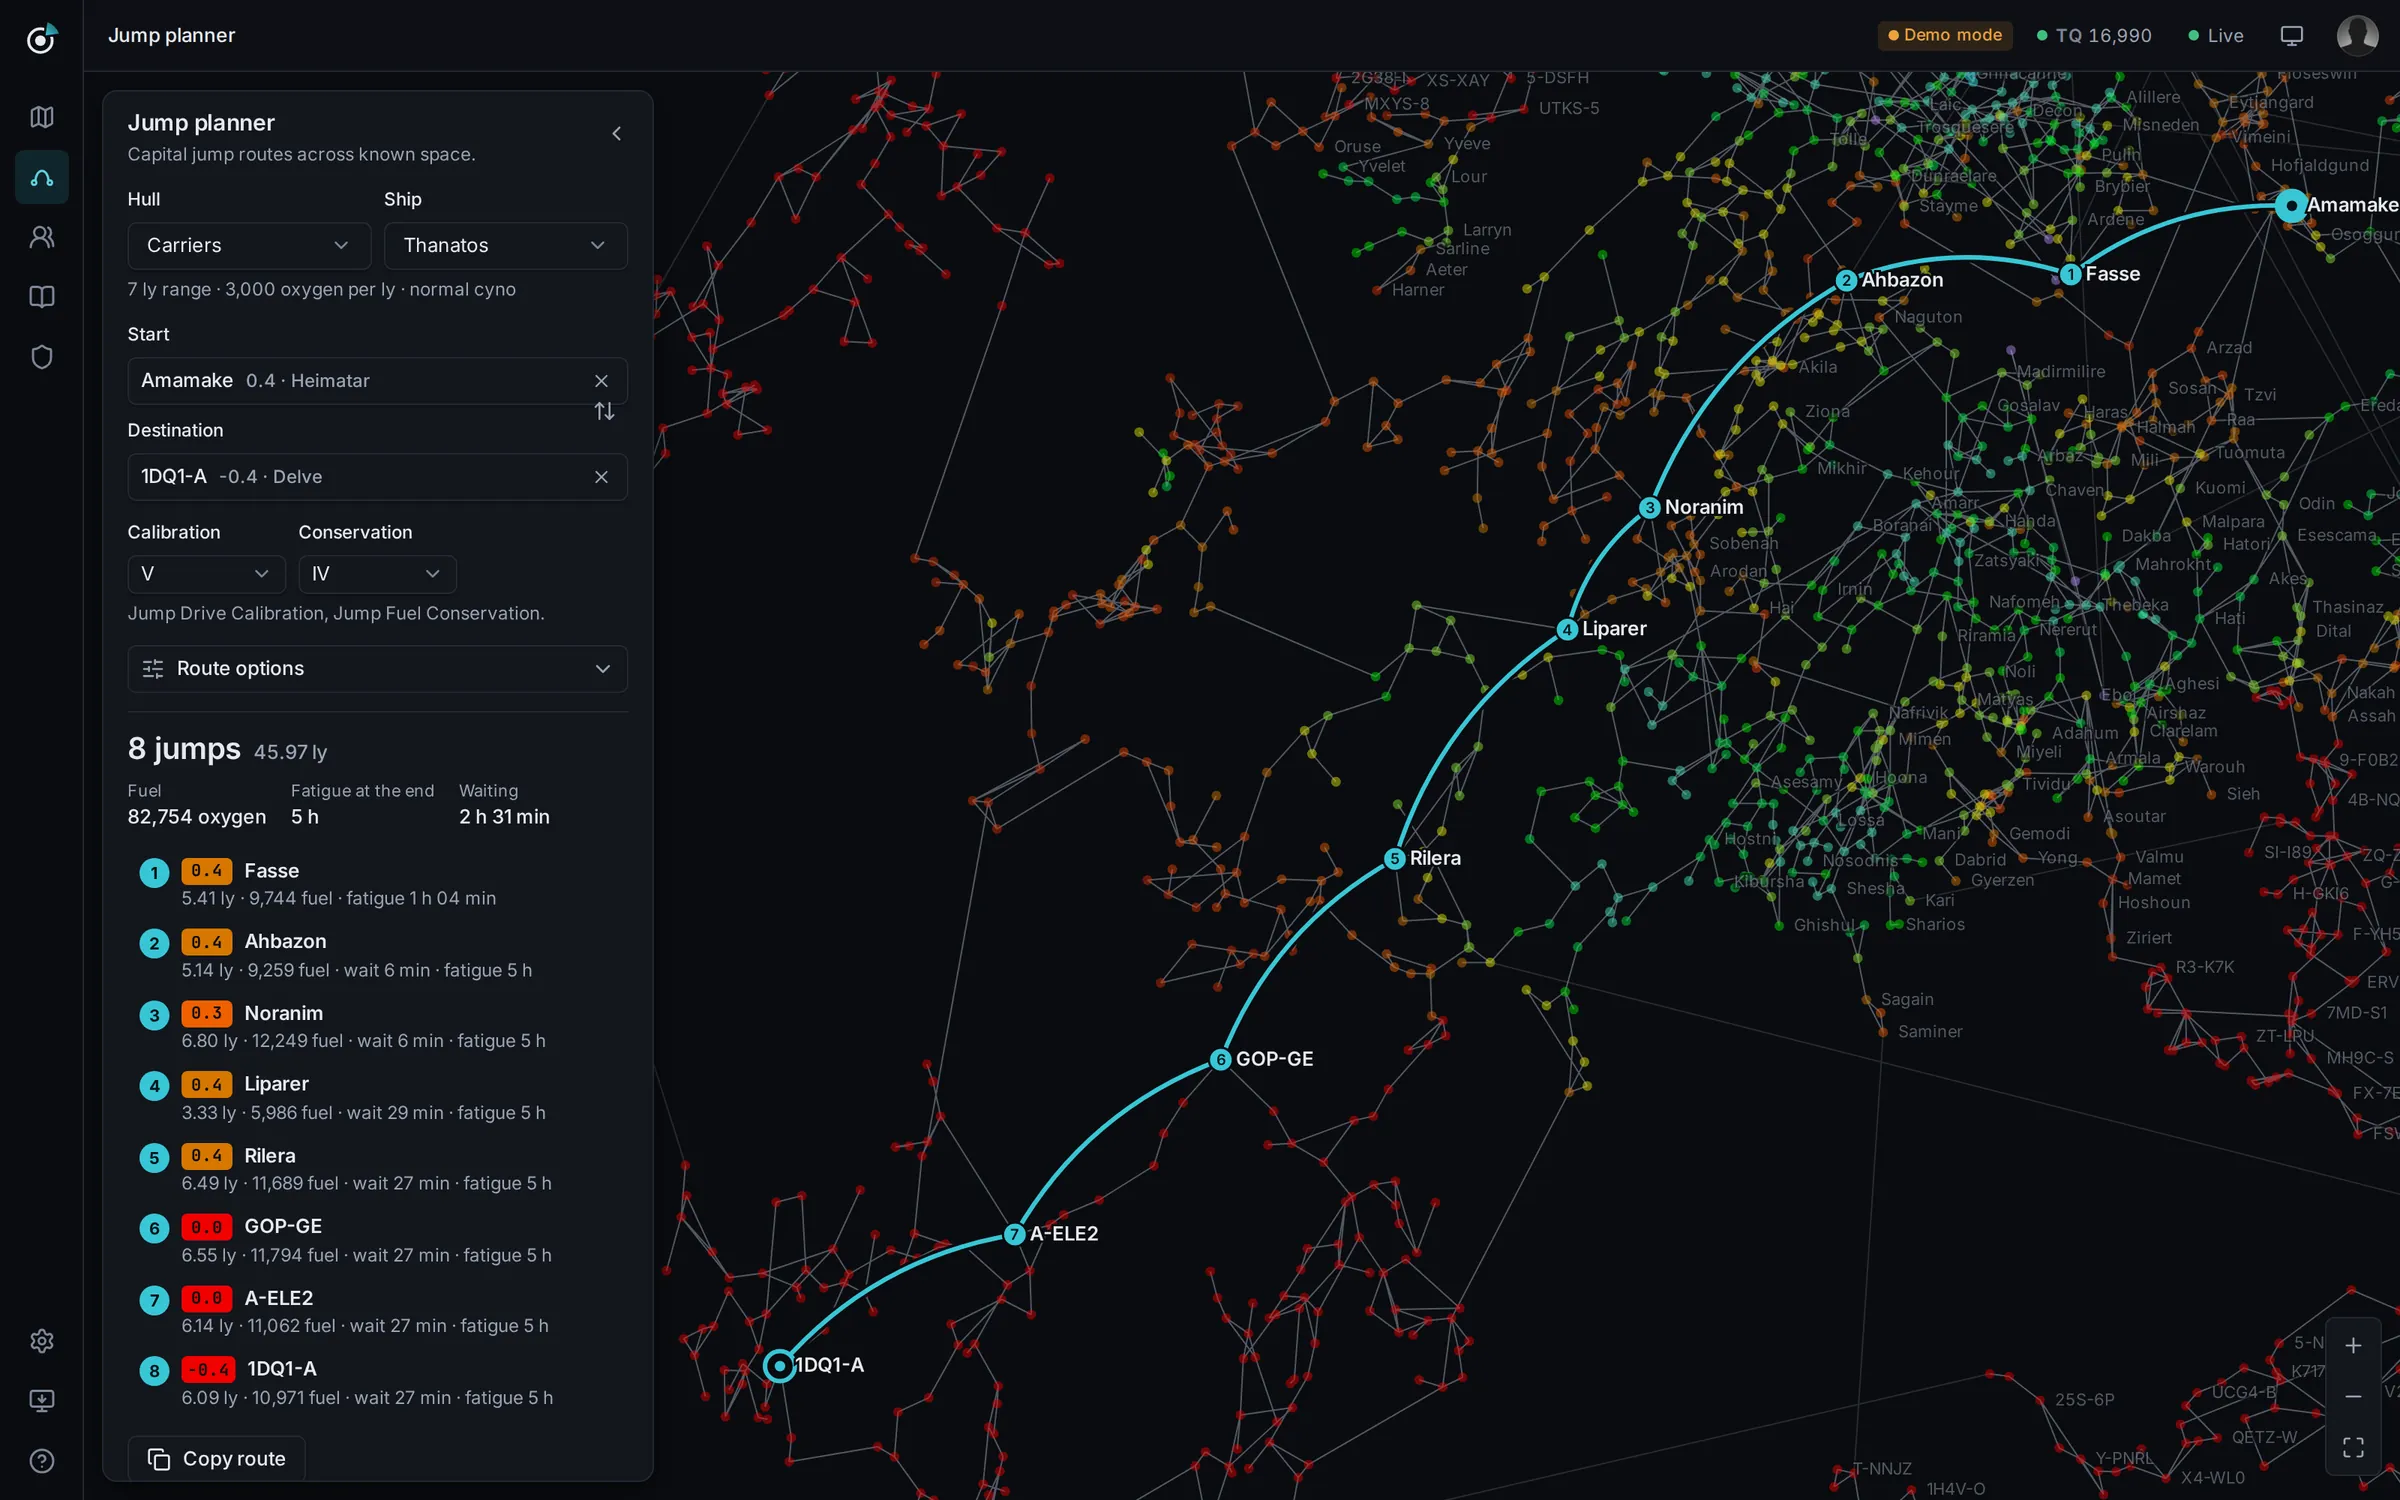Click the Noranim waypoint 3 on map
Viewport: 2400px width, 1500px height.
tap(1649, 508)
